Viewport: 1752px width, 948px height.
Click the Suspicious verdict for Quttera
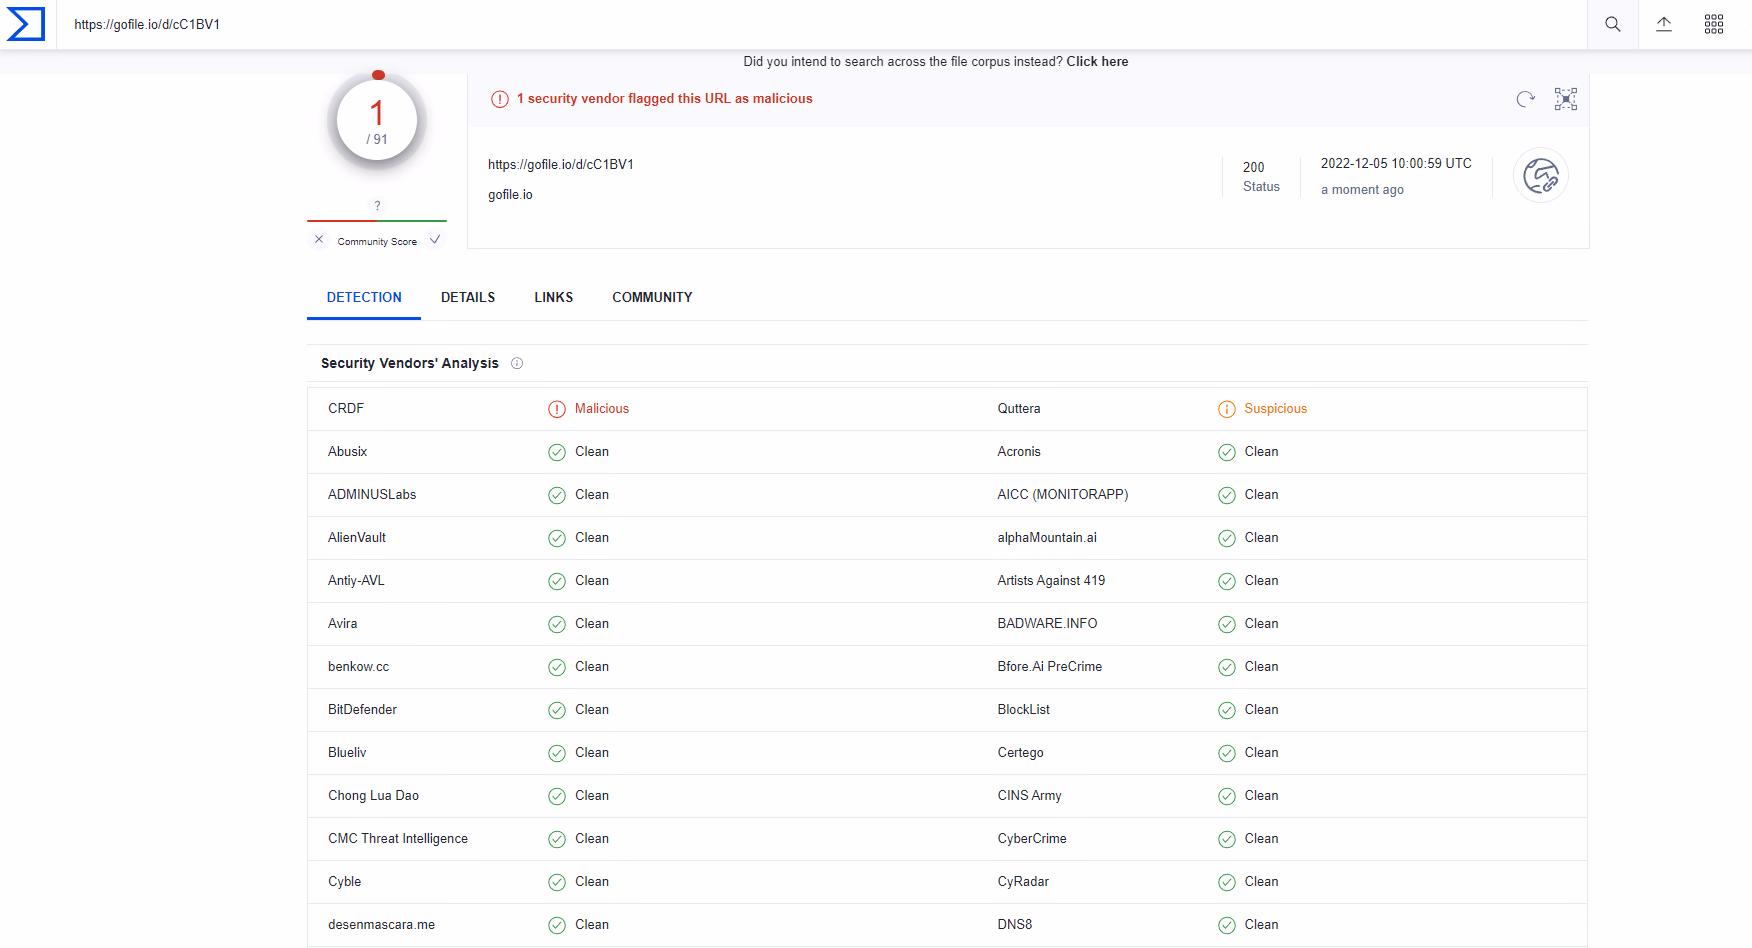click(1276, 408)
